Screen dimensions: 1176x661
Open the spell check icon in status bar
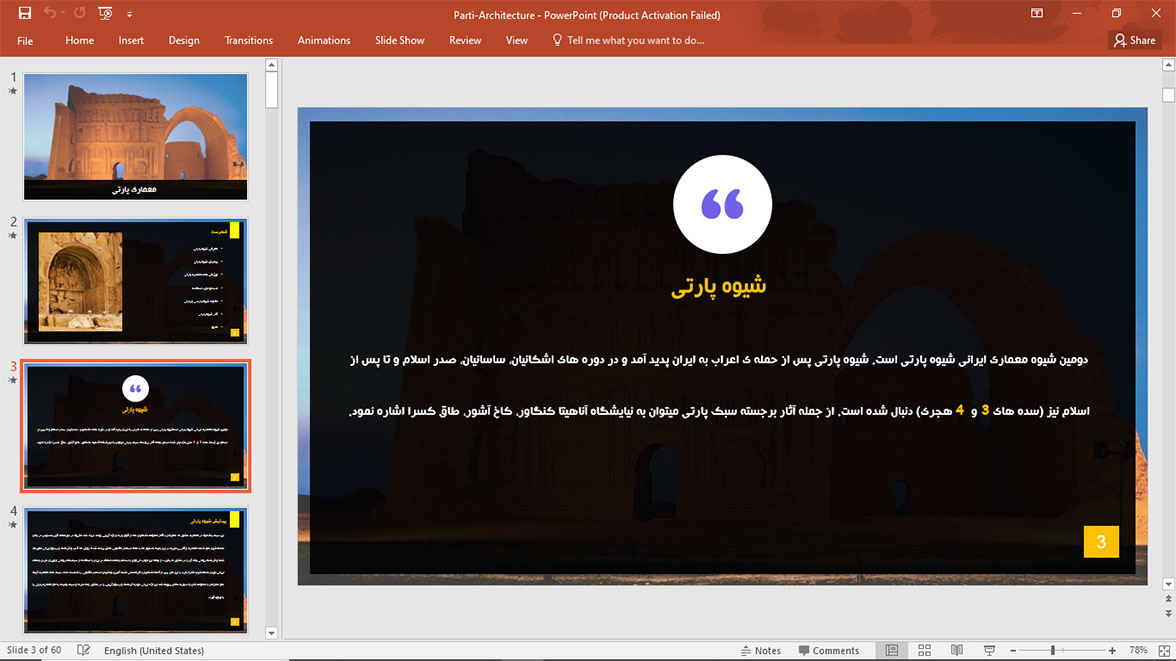point(83,650)
